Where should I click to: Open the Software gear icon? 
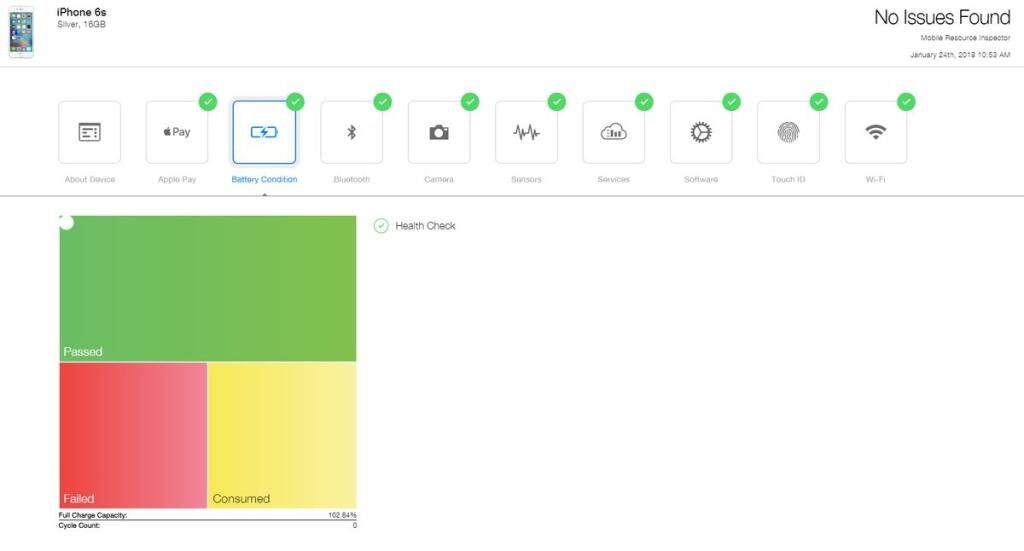[701, 133]
